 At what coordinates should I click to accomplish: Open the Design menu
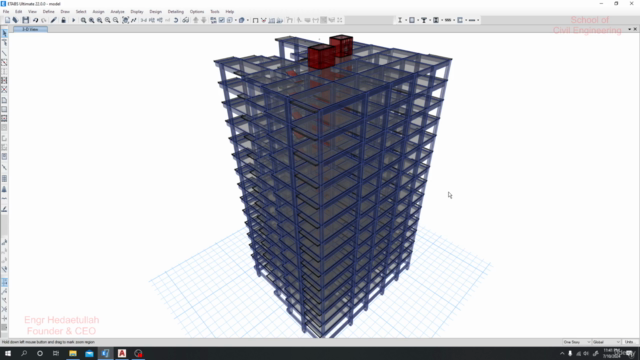tap(156, 12)
